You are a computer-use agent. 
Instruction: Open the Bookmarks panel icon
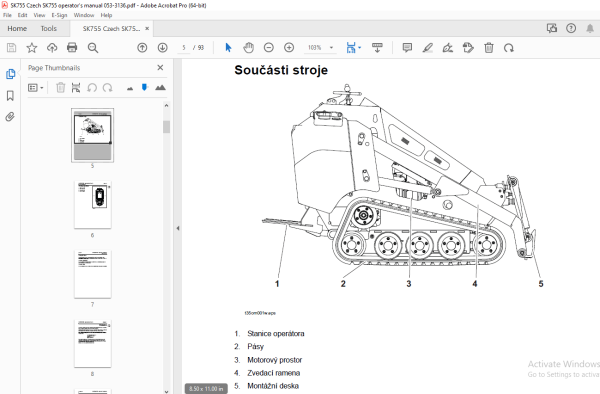(10, 95)
